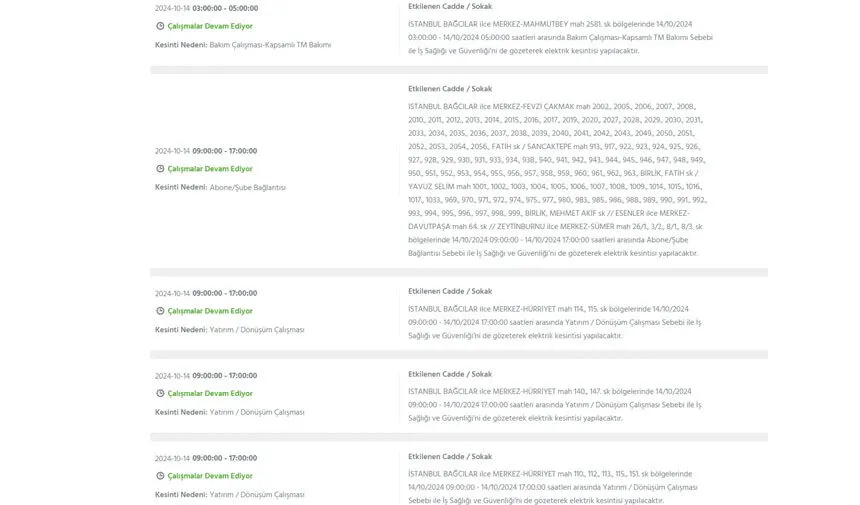860x505 pixels.
Task: Open the Mahmutbey 2581. sk outage description
Action: [x=560, y=37]
